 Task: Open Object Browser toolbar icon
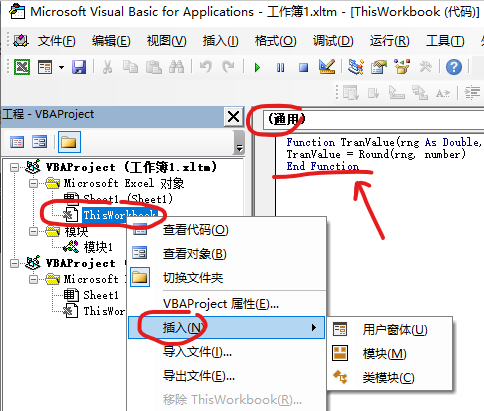402,67
